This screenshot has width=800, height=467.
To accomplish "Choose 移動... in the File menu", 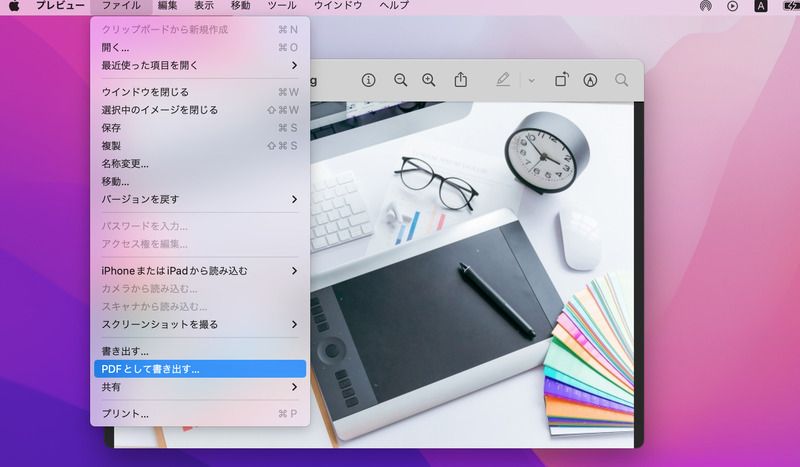I will tap(200, 181).
